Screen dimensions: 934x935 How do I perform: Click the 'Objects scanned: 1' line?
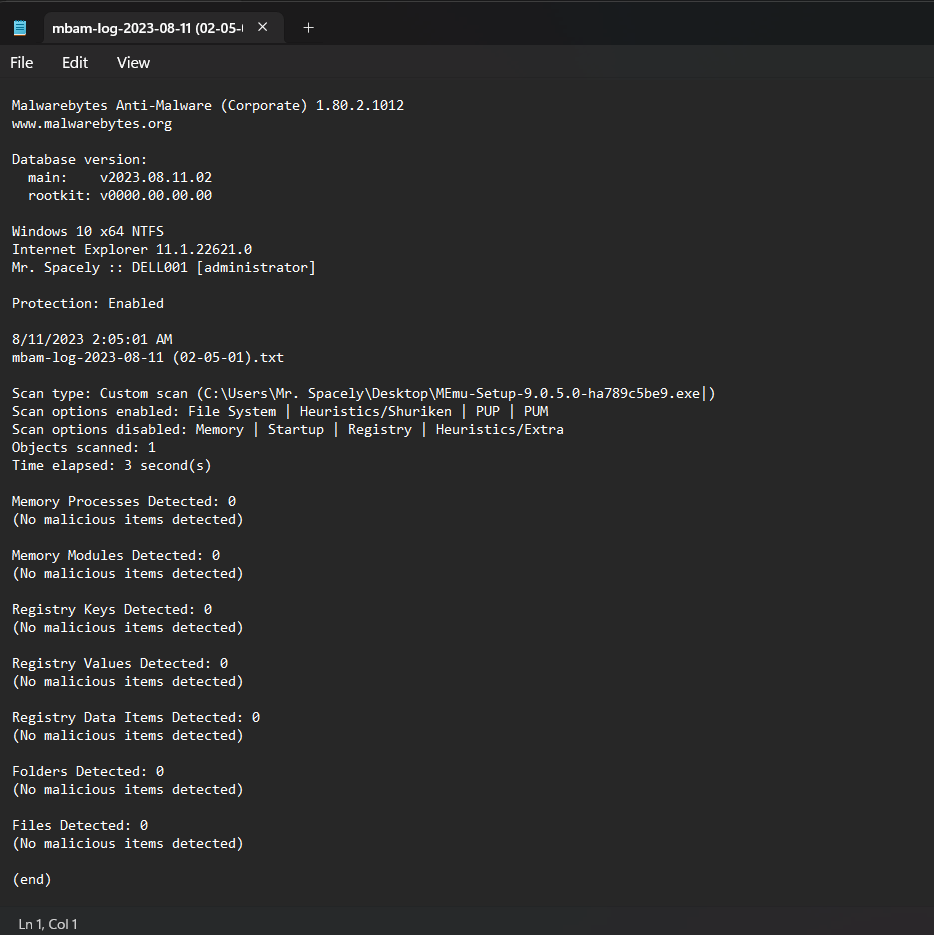pos(83,447)
